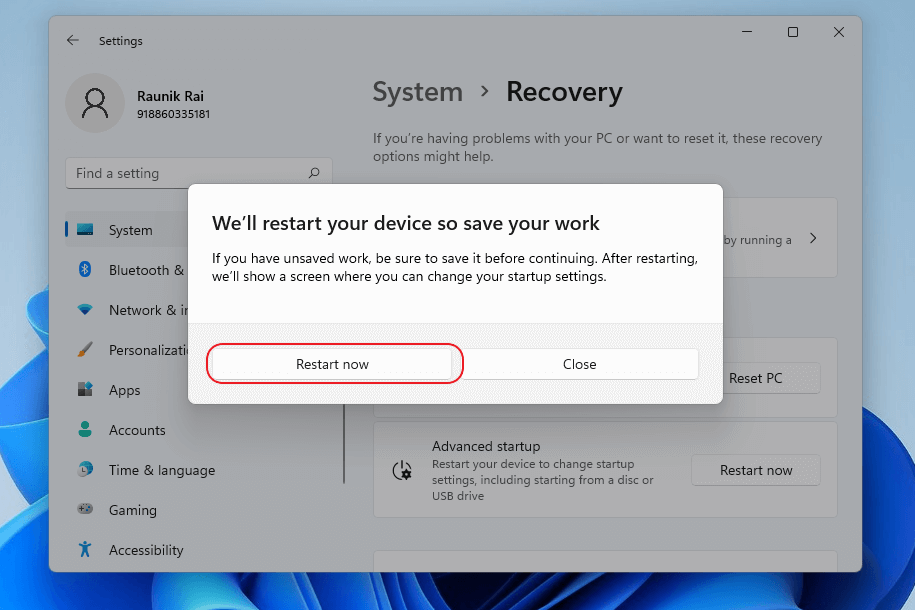Click the Gaming controller icon
Image resolution: width=915 pixels, height=610 pixels.
click(85, 509)
